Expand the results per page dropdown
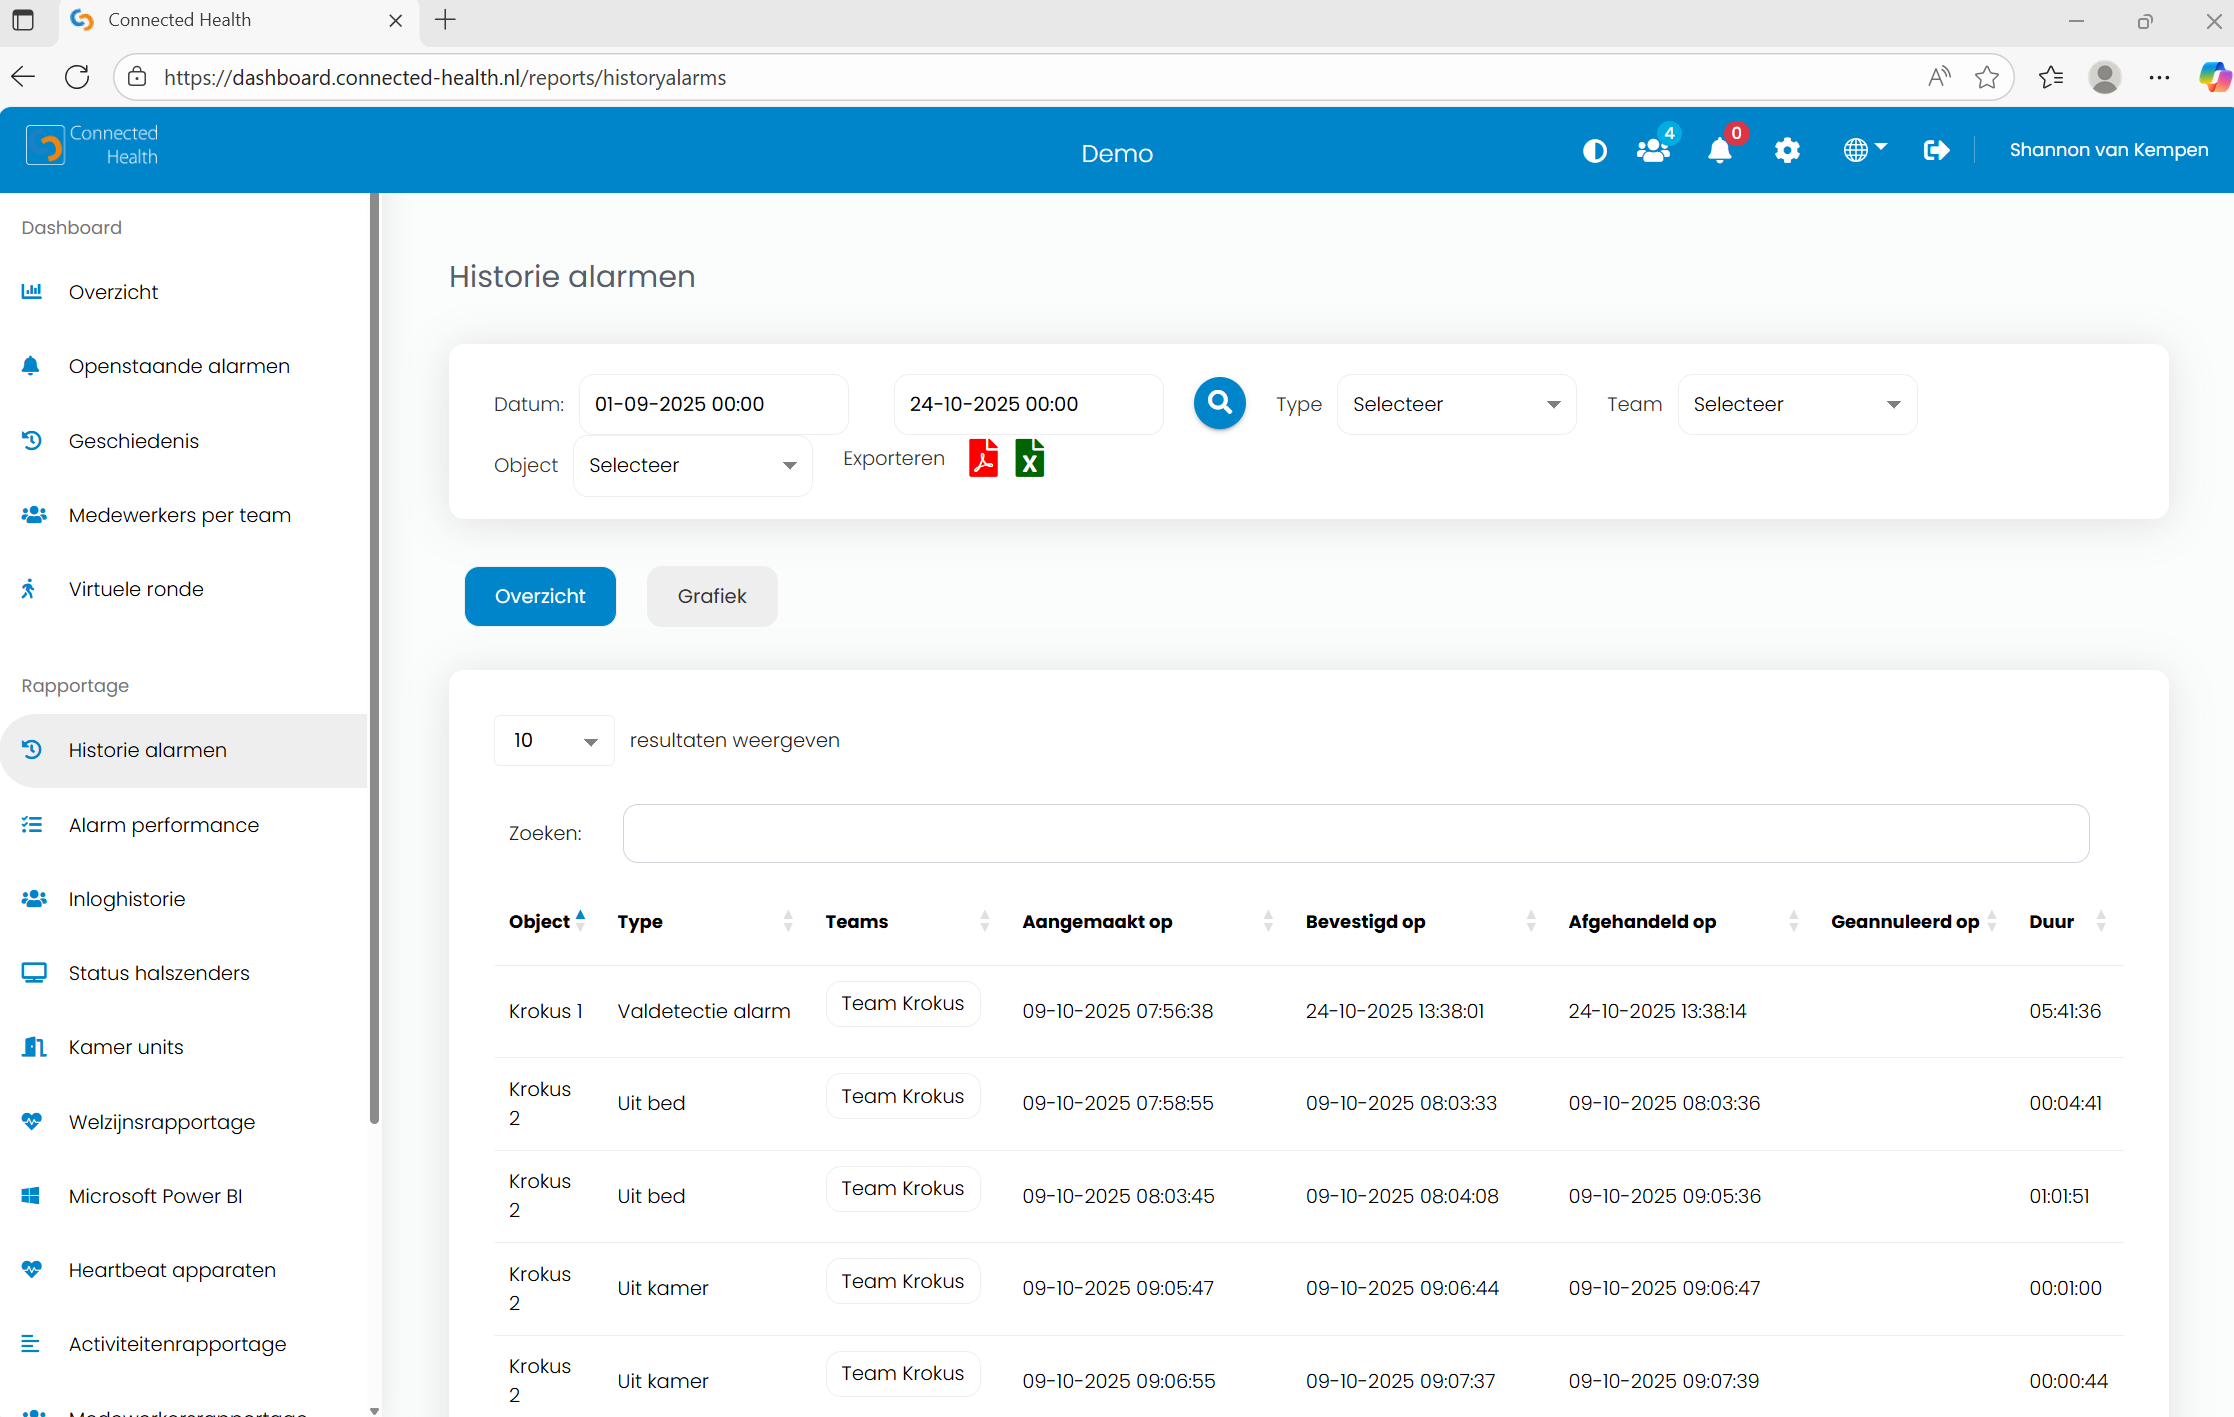This screenshot has width=2234, height=1417. pos(554,741)
